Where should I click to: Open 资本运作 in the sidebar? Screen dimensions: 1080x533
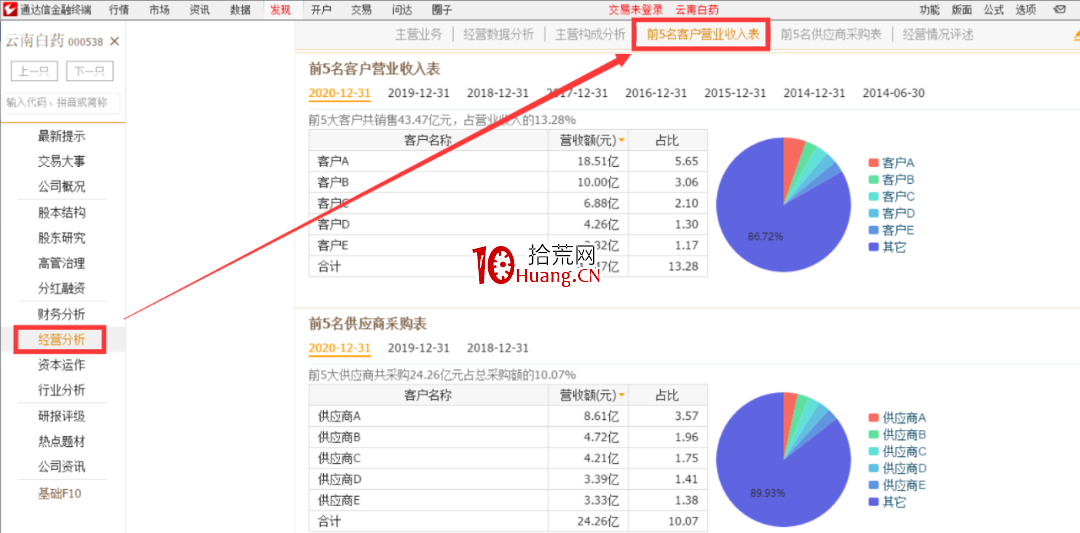62,365
